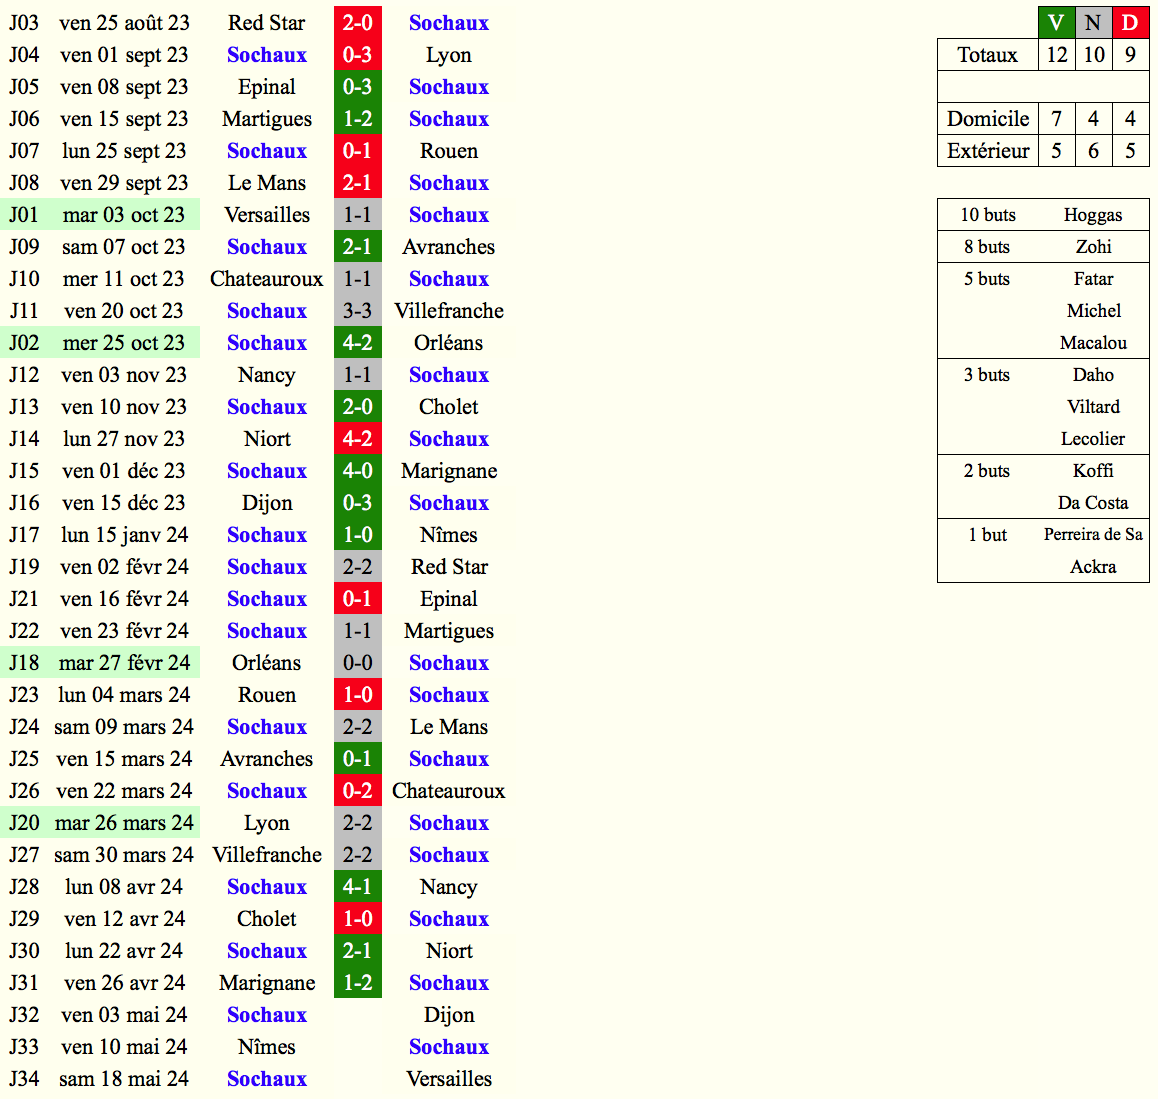Click Avranches away team in row J09
The width and height of the screenshot is (1158, 1099).
point(449,247)
